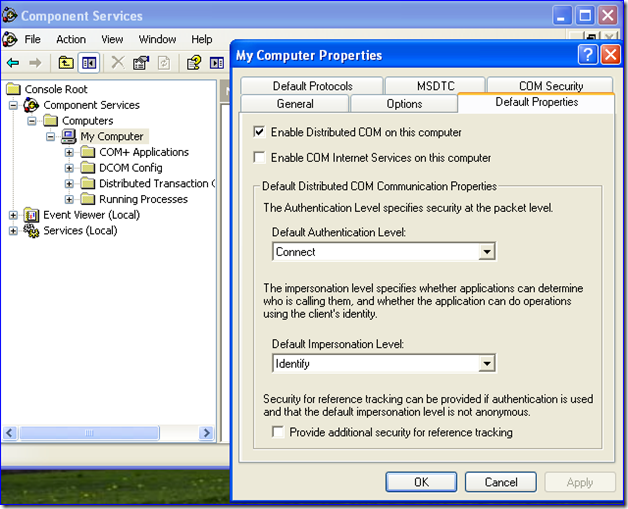Switch to the COM Security tab
The height and width of the screenshot is (509, 628).
[551, 86]
